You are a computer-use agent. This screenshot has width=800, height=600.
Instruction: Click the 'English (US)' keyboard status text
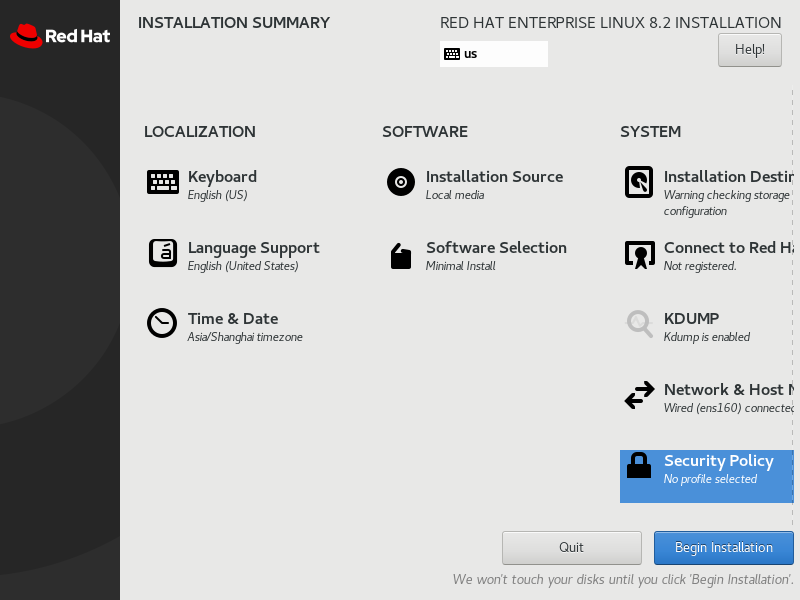[217, 195]
